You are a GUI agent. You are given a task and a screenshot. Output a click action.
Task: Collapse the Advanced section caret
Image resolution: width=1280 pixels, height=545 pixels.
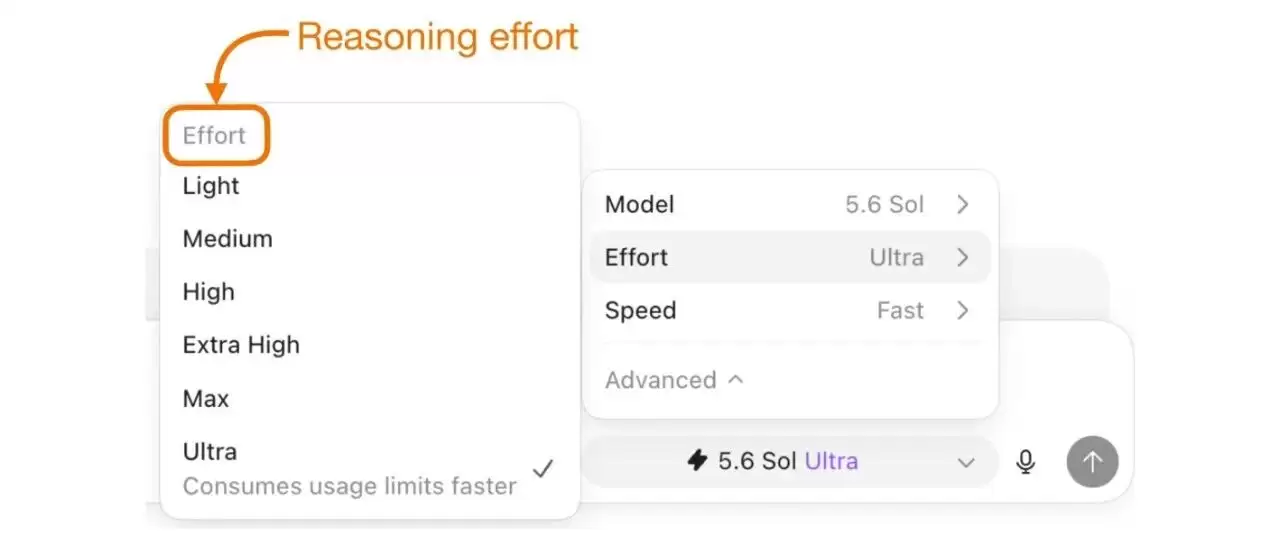click(x=735, y=380)
